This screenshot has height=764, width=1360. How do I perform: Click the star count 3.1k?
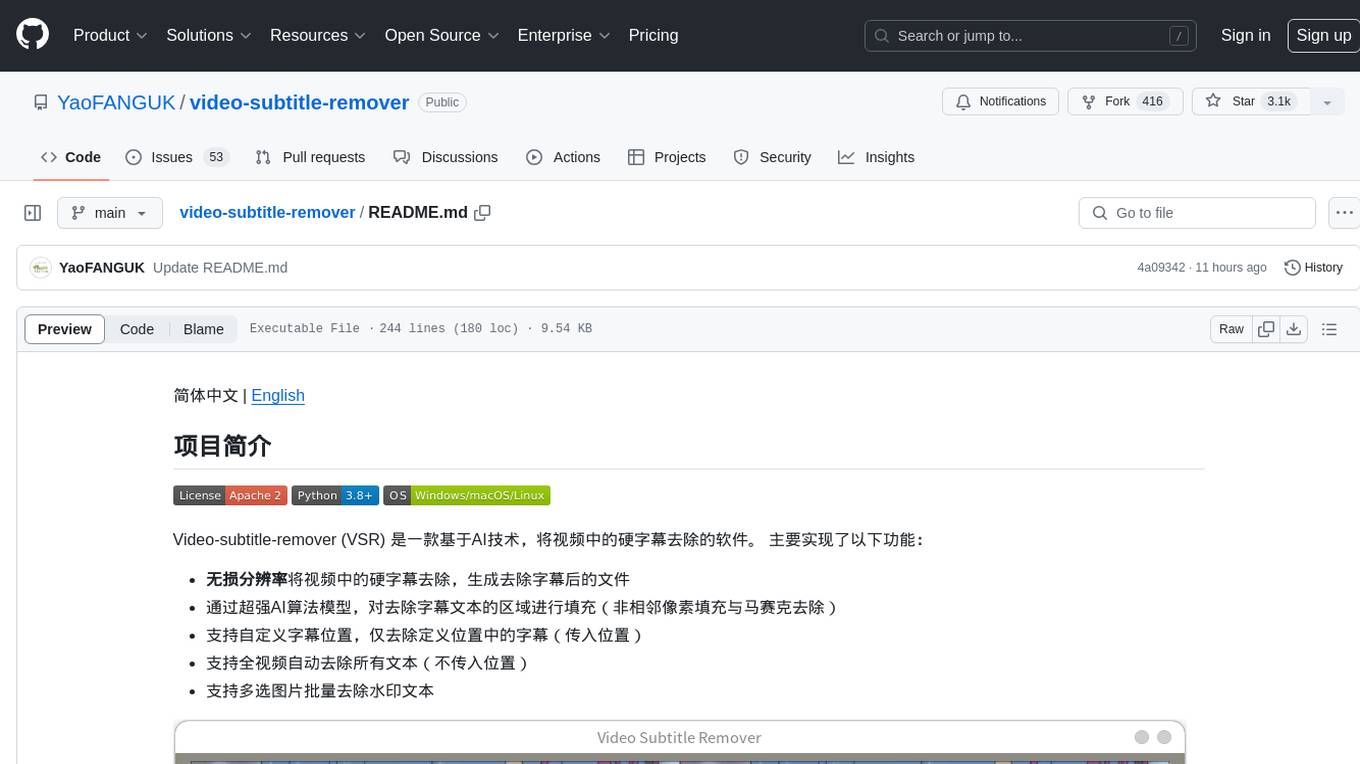(1279, 101)
